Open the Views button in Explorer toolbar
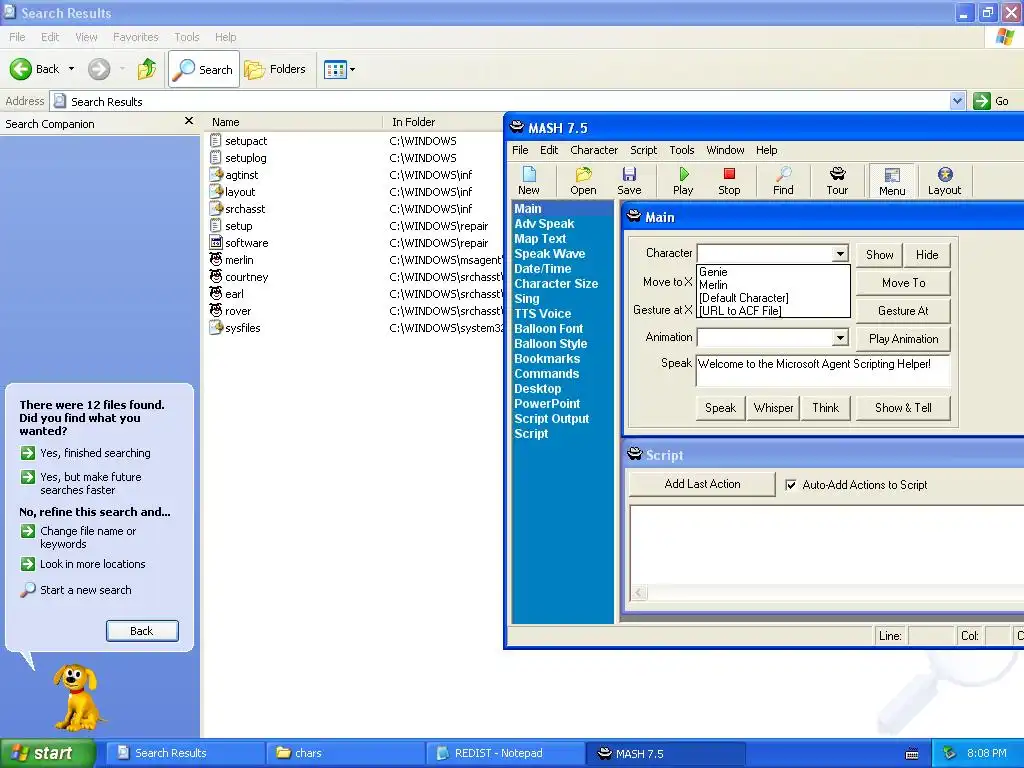 coord(340,69)
